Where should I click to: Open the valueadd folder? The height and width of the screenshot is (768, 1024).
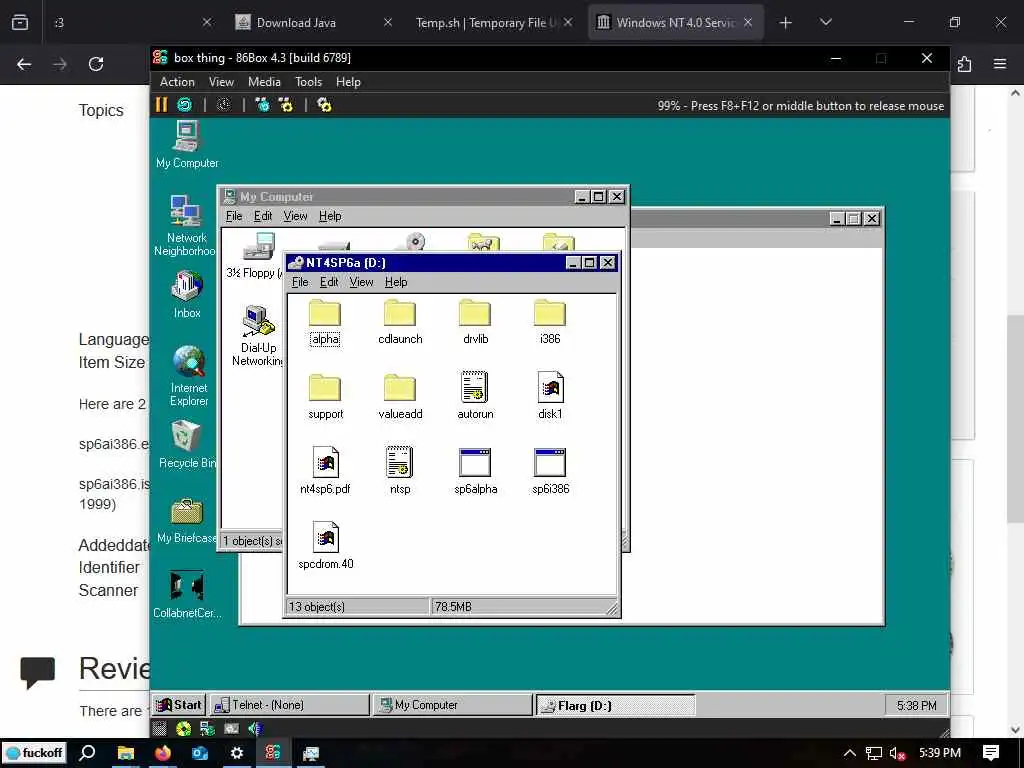400,397
